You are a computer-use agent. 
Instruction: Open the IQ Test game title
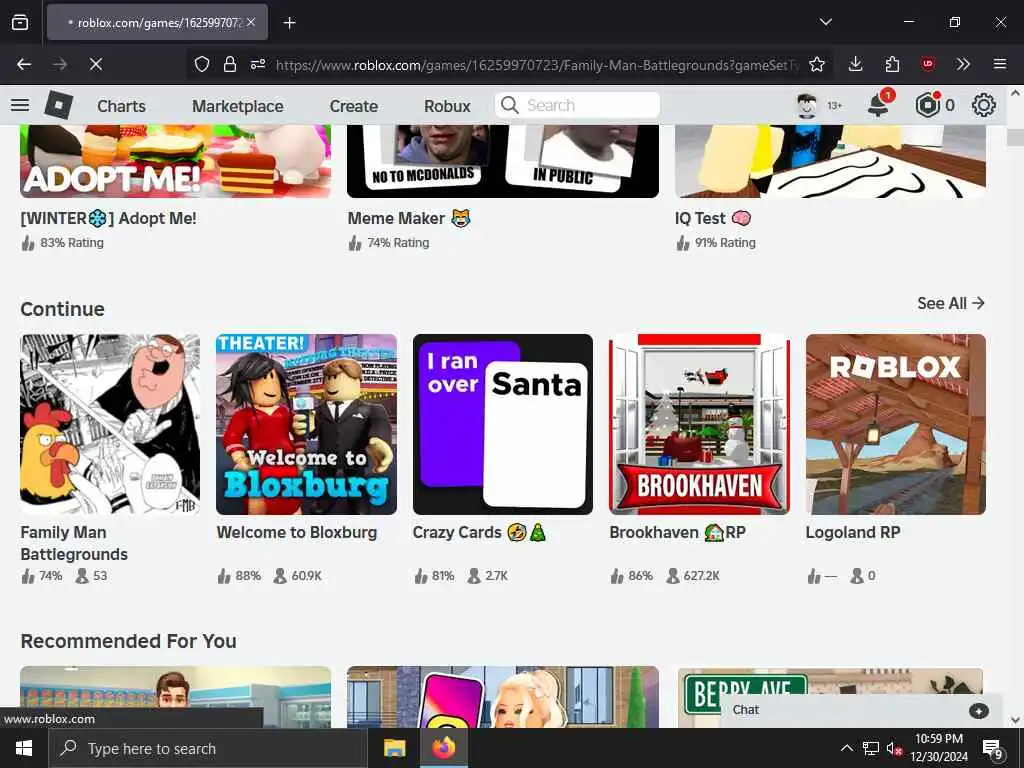click(x=713, y=218)
